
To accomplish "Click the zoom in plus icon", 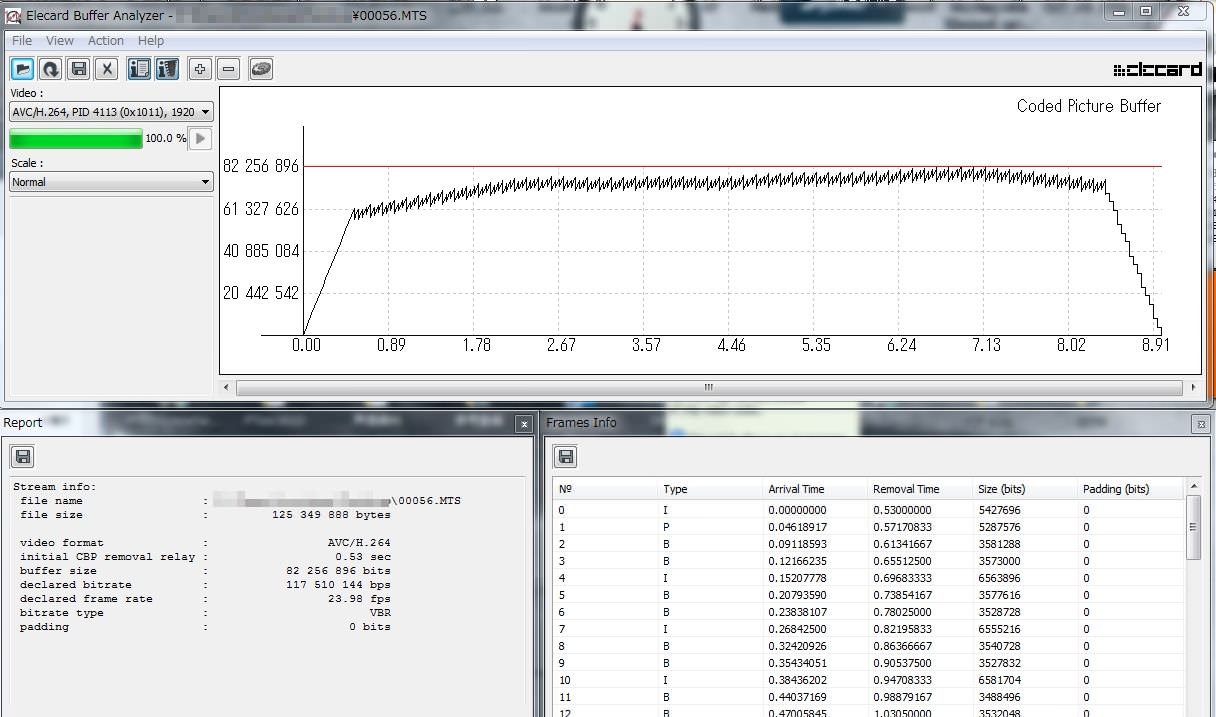I will (200, 69).
